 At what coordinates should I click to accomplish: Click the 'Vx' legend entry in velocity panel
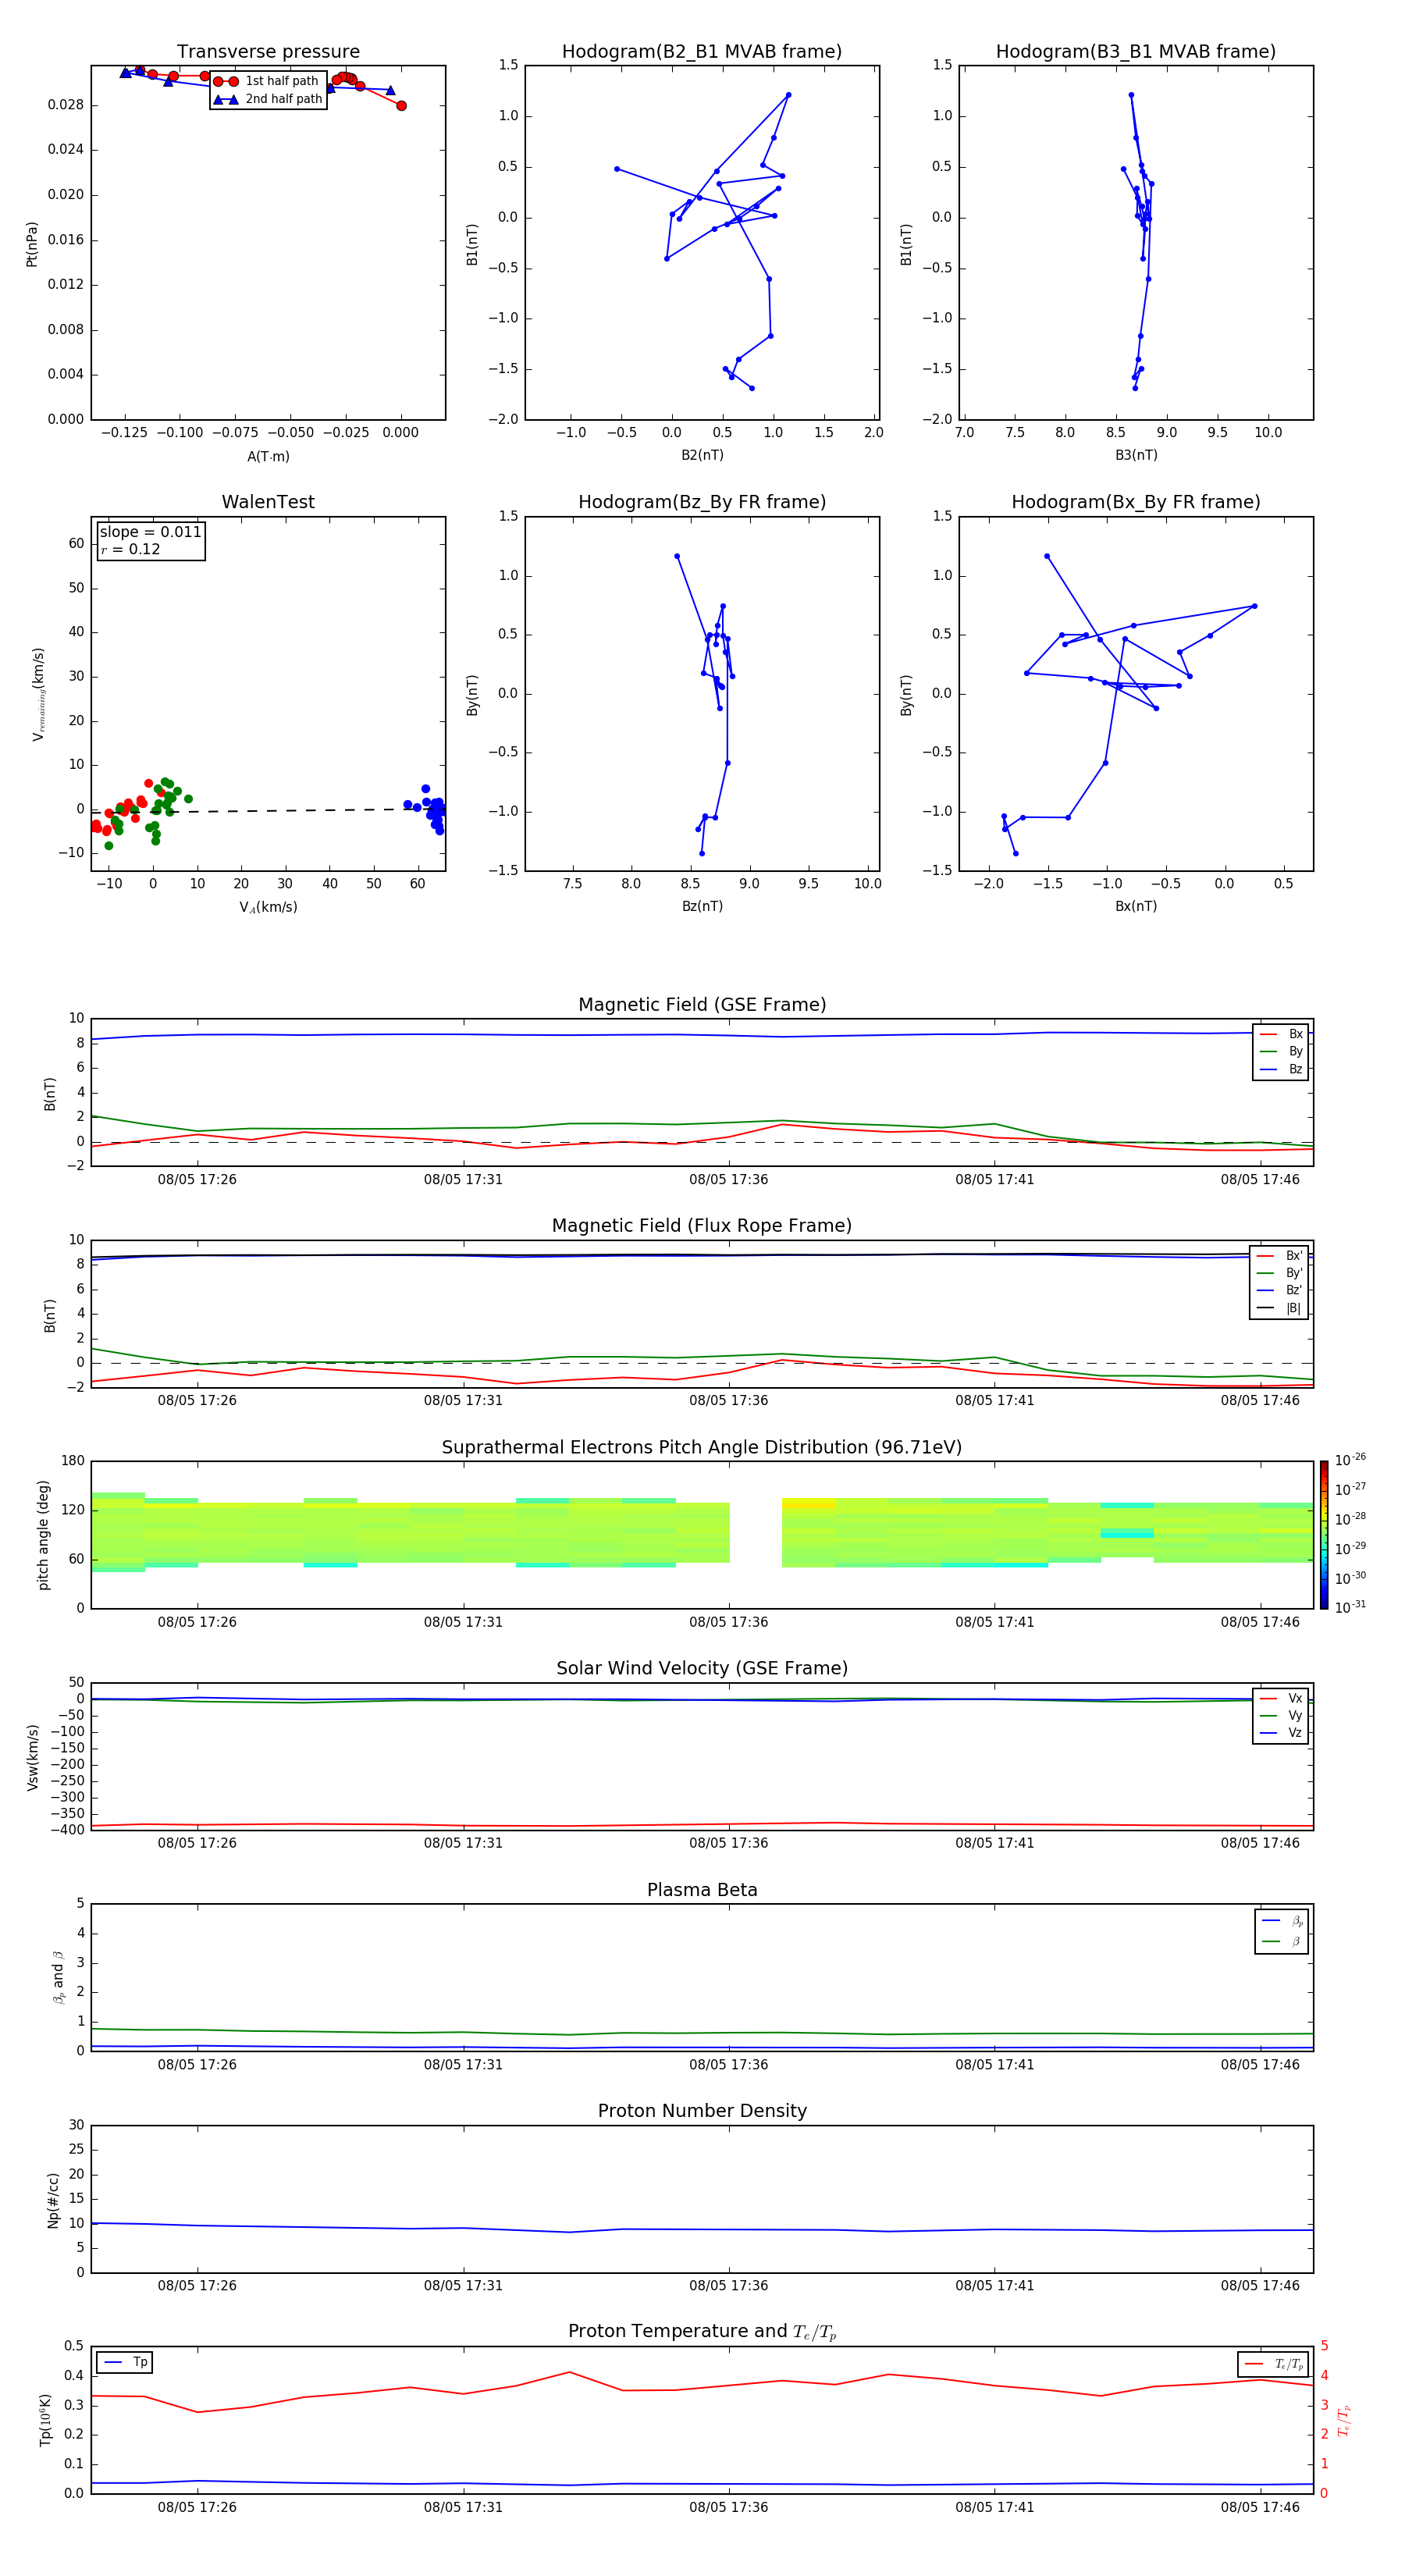pos(1281,1698)
